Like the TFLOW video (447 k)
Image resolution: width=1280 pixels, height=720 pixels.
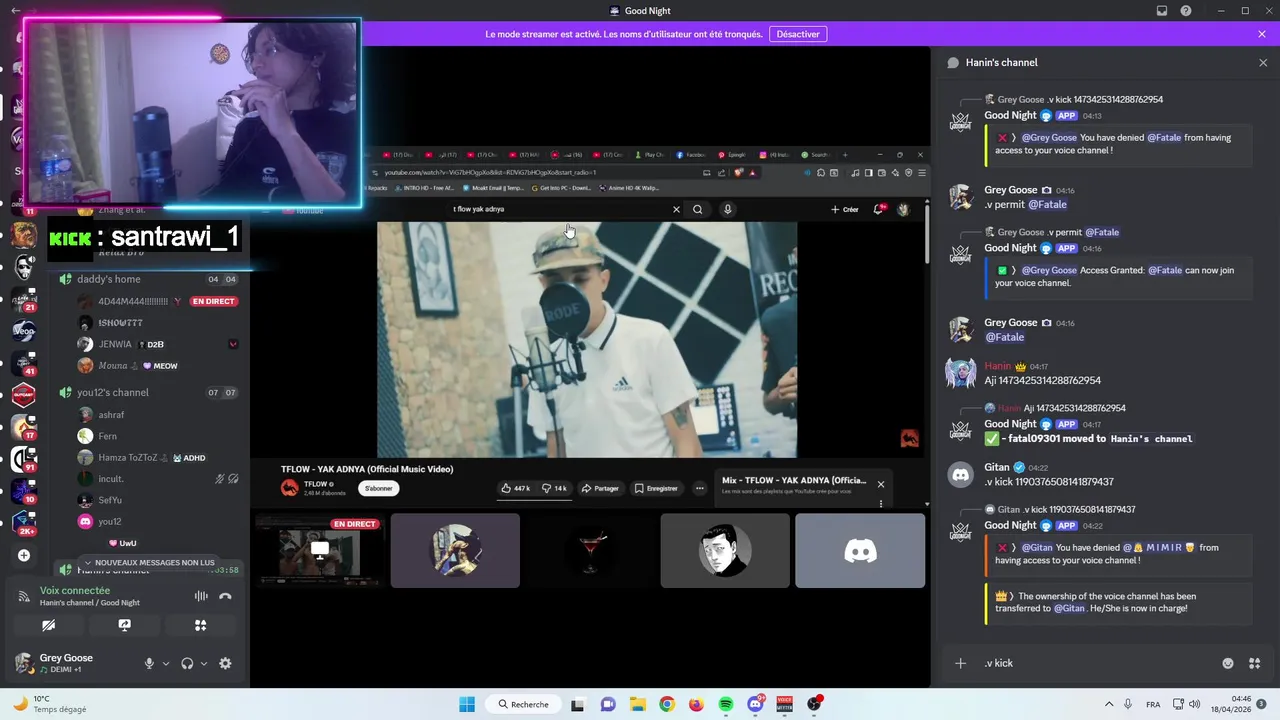(x=516, y=488)
